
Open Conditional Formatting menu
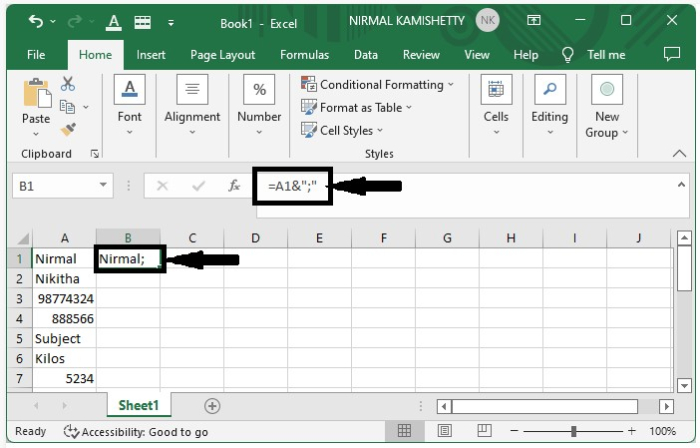(x=378, y=84)
